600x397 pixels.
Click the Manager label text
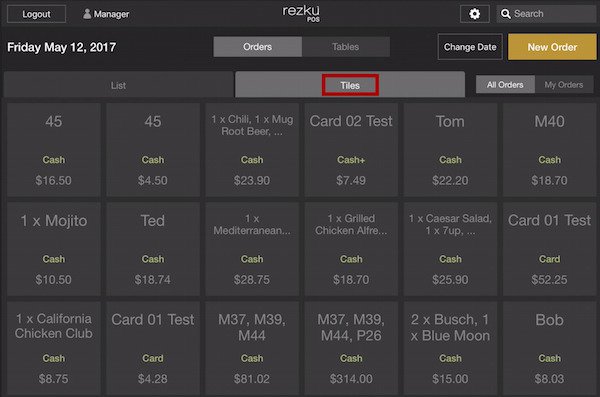tap(111, 14)
